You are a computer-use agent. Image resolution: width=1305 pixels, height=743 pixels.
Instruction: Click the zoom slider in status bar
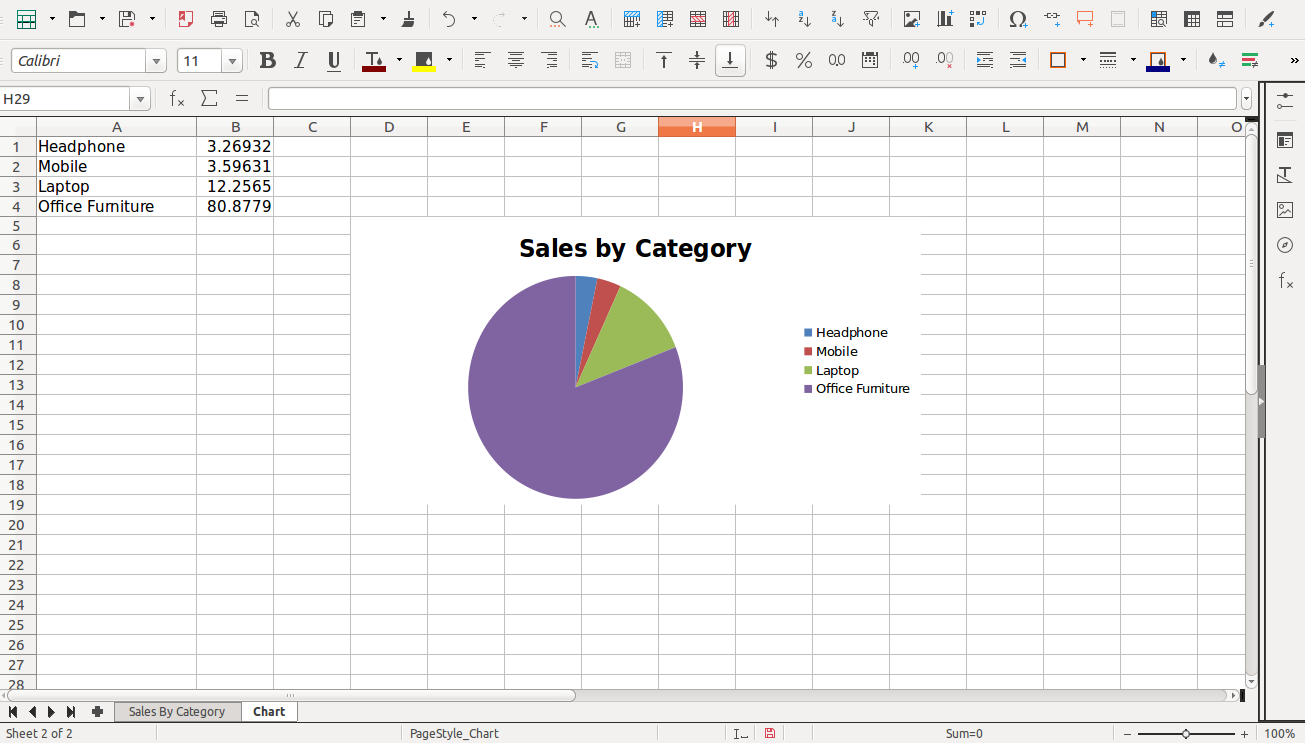click(1186, 733)
